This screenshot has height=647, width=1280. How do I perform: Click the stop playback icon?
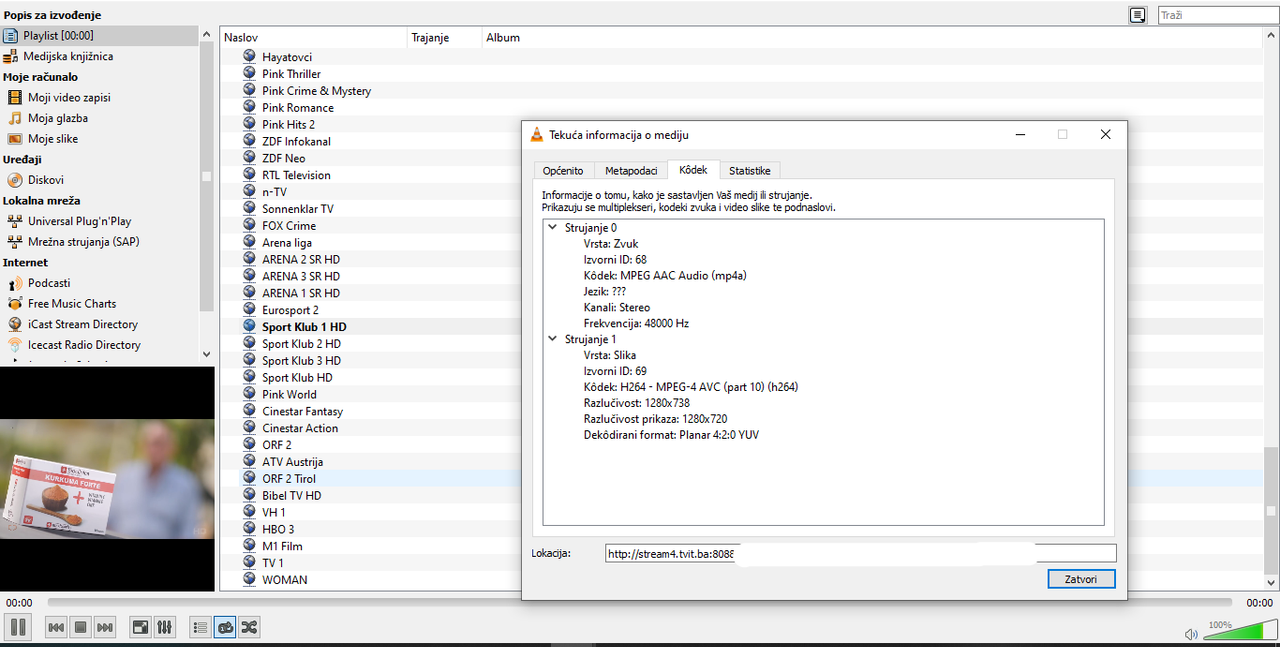(x=81, y=627)
